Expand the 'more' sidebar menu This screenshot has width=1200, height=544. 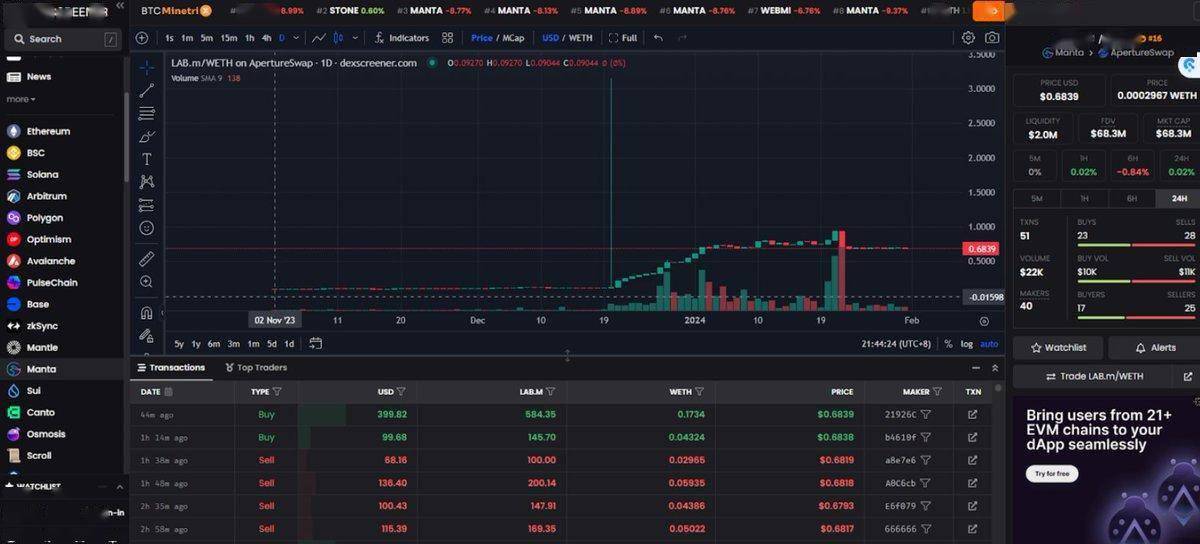click(x=20, y=99)
